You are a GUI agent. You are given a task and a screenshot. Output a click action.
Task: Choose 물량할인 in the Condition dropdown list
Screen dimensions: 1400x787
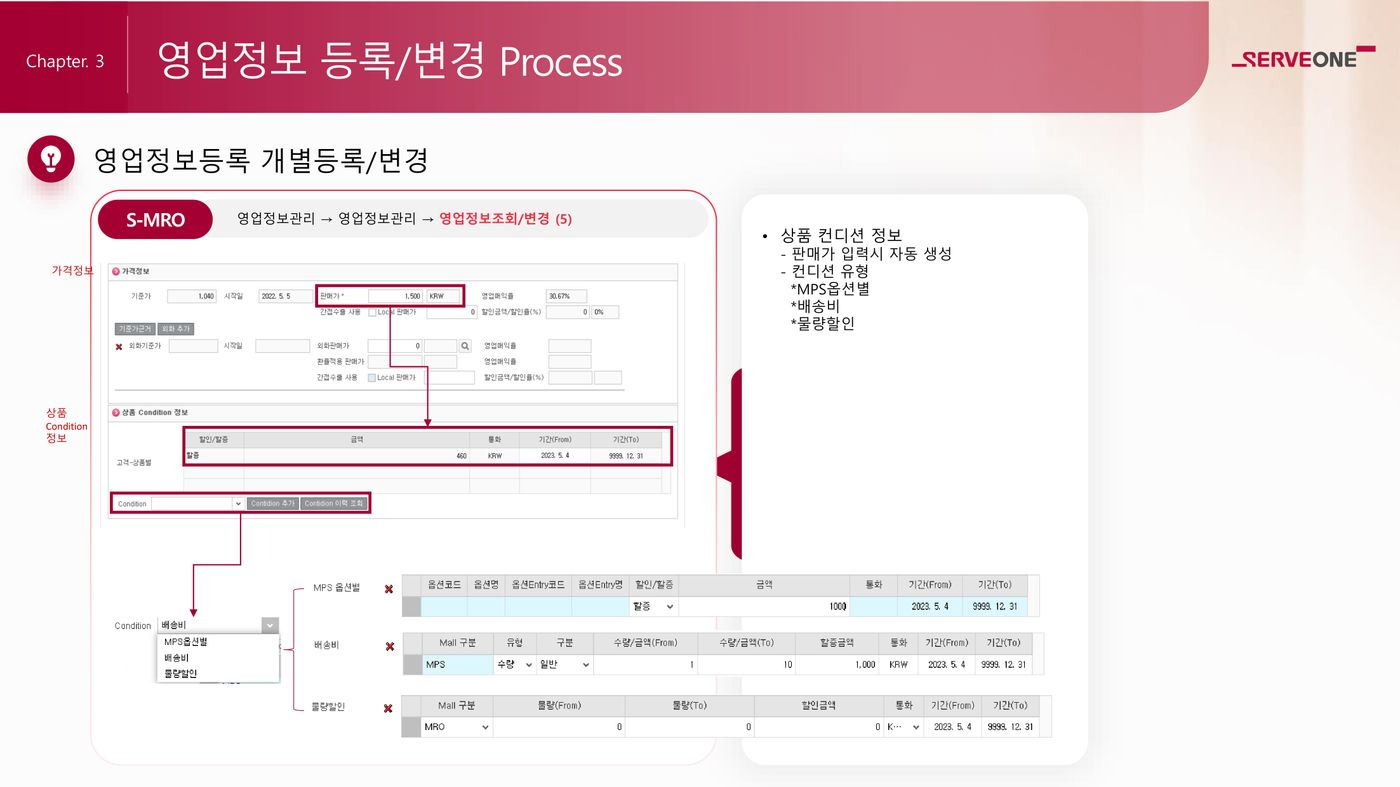(181, 674)
